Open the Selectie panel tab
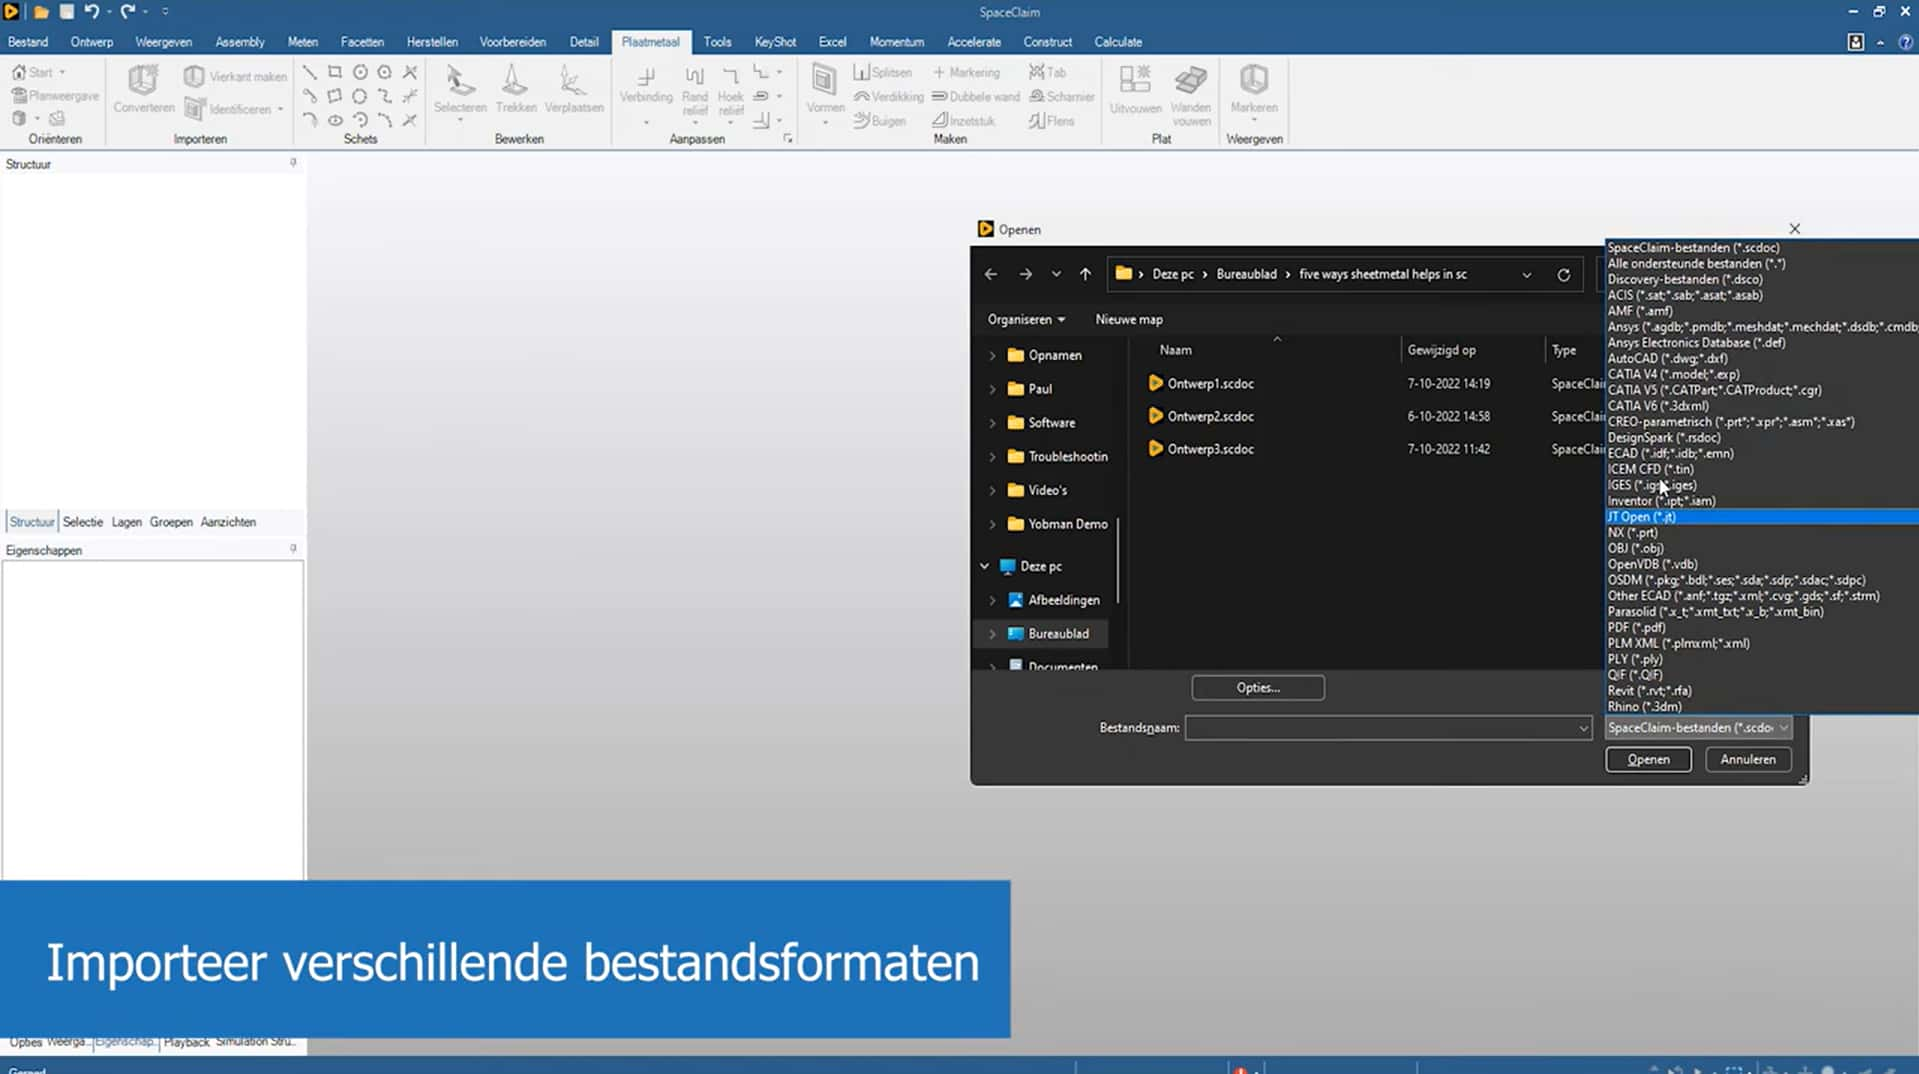 (83, 522)
